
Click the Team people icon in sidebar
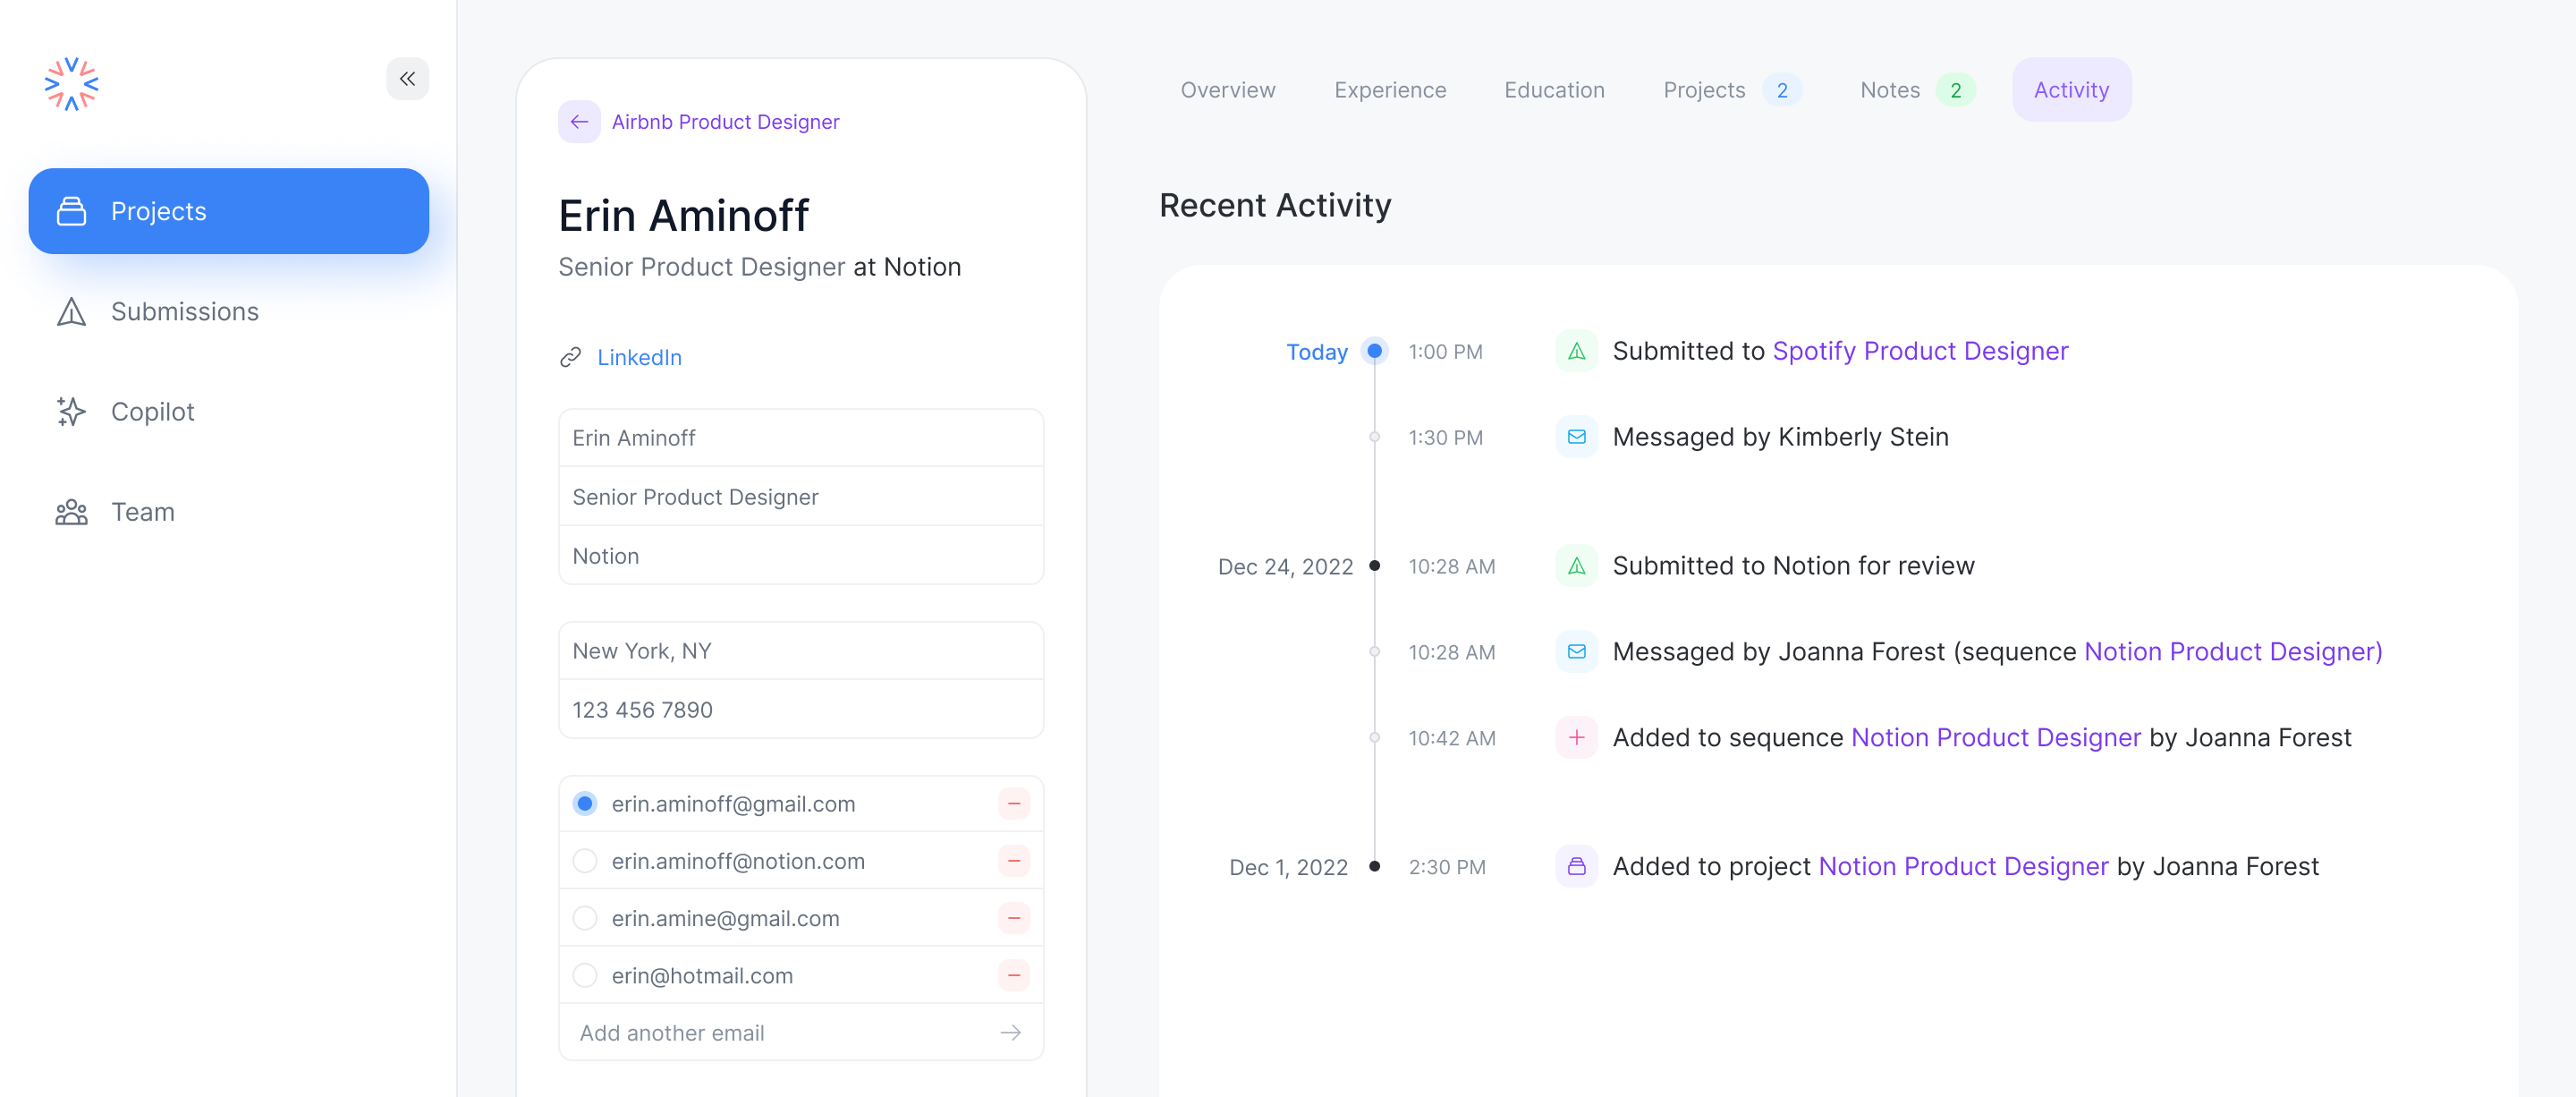point(71,512)
